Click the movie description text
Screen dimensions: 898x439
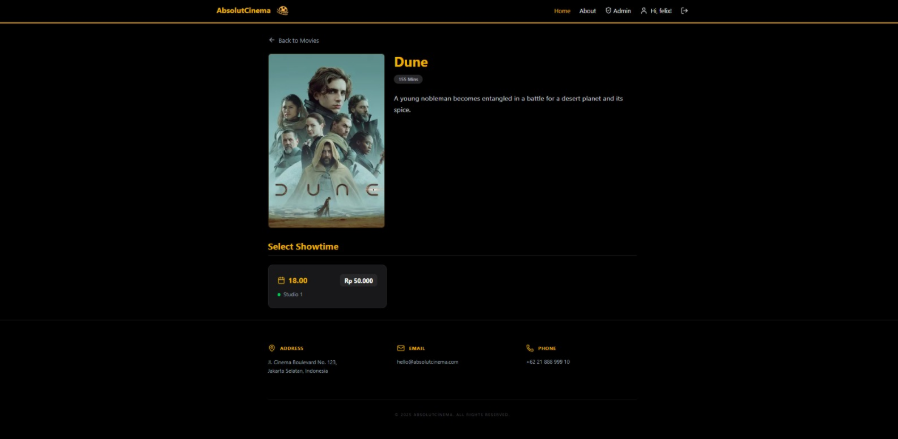tap(509, 104)
